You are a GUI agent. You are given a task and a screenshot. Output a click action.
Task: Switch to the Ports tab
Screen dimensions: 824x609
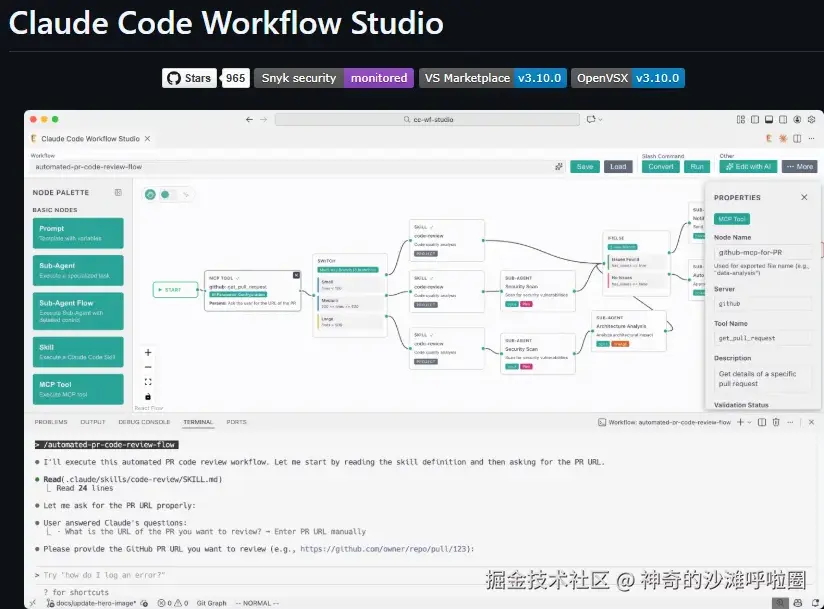click(x=236, y=422)
